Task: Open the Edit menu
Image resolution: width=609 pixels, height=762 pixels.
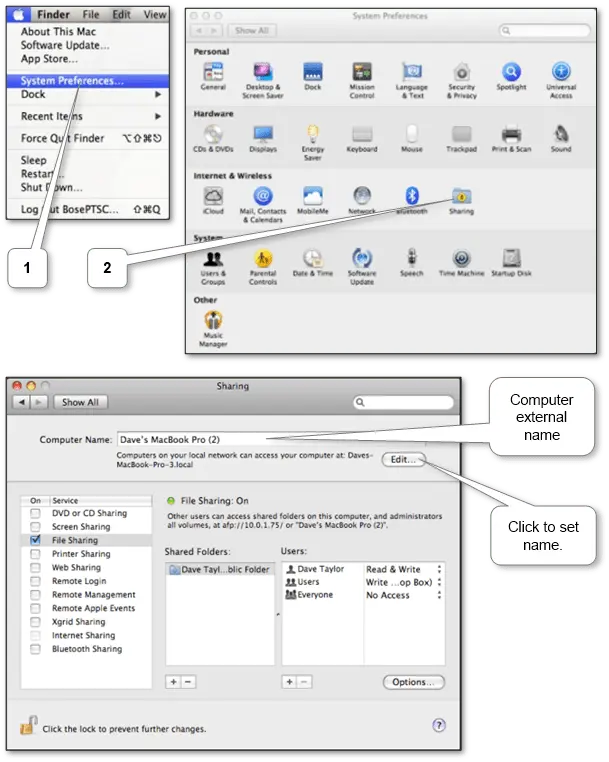Action: click(122, 15)
